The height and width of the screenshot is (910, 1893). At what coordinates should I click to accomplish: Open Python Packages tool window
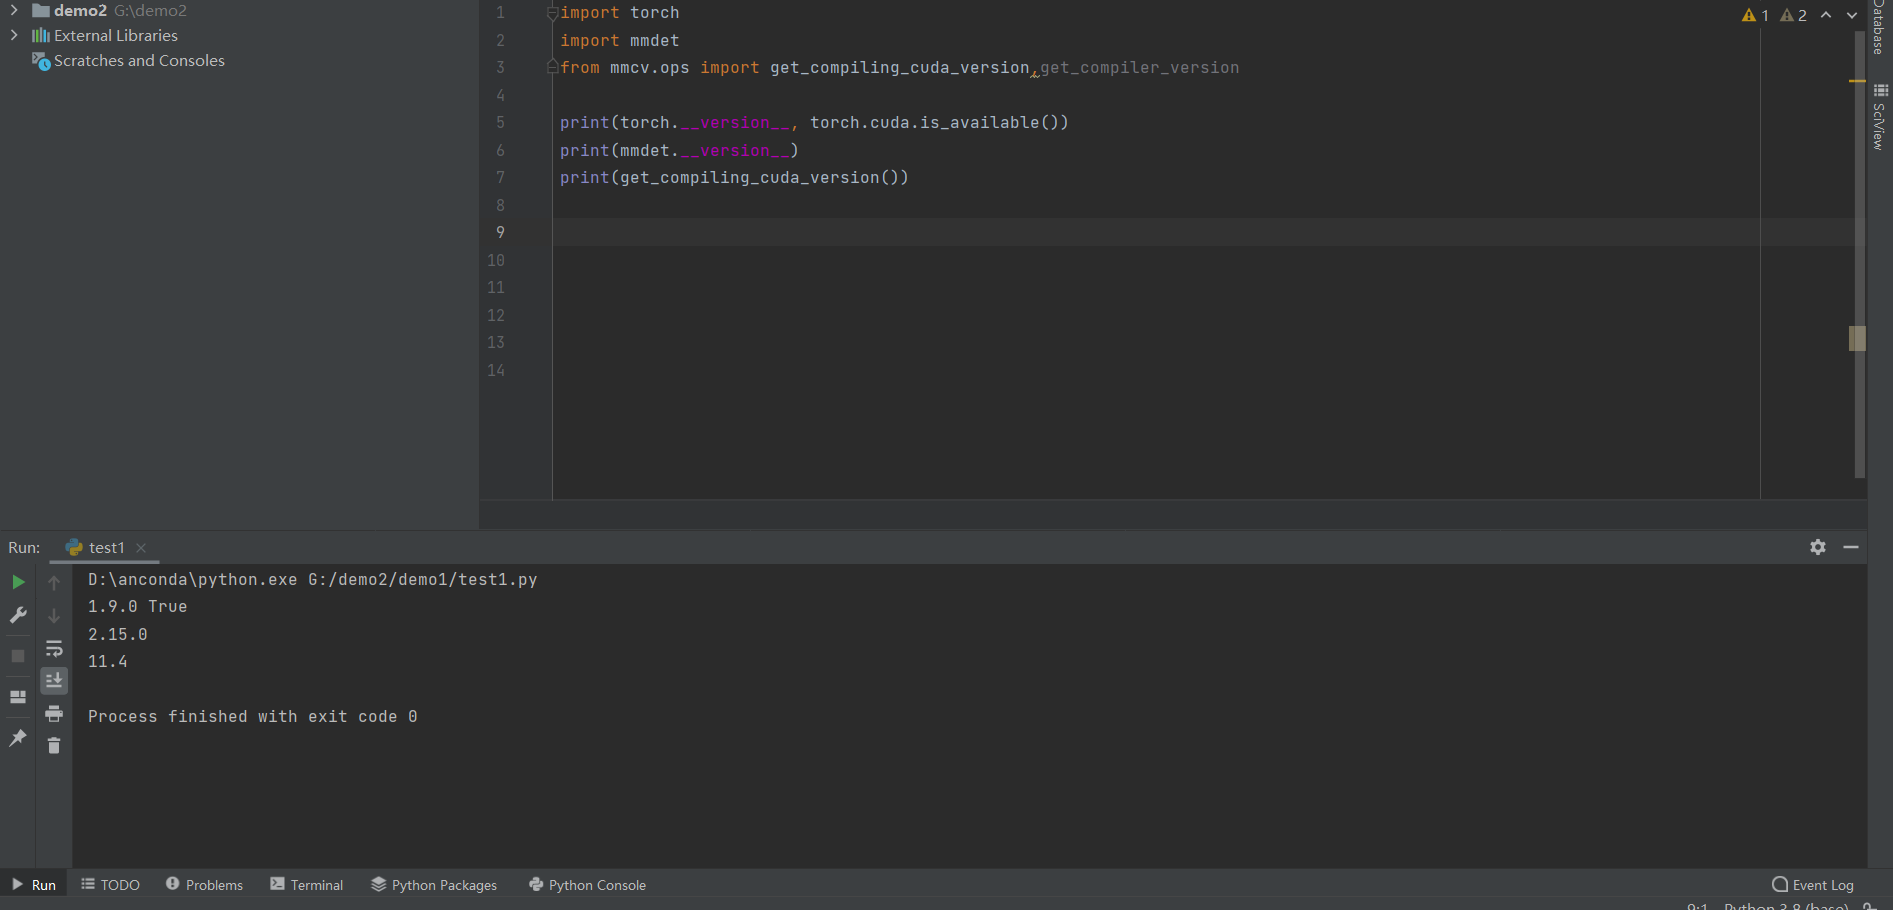434,885
